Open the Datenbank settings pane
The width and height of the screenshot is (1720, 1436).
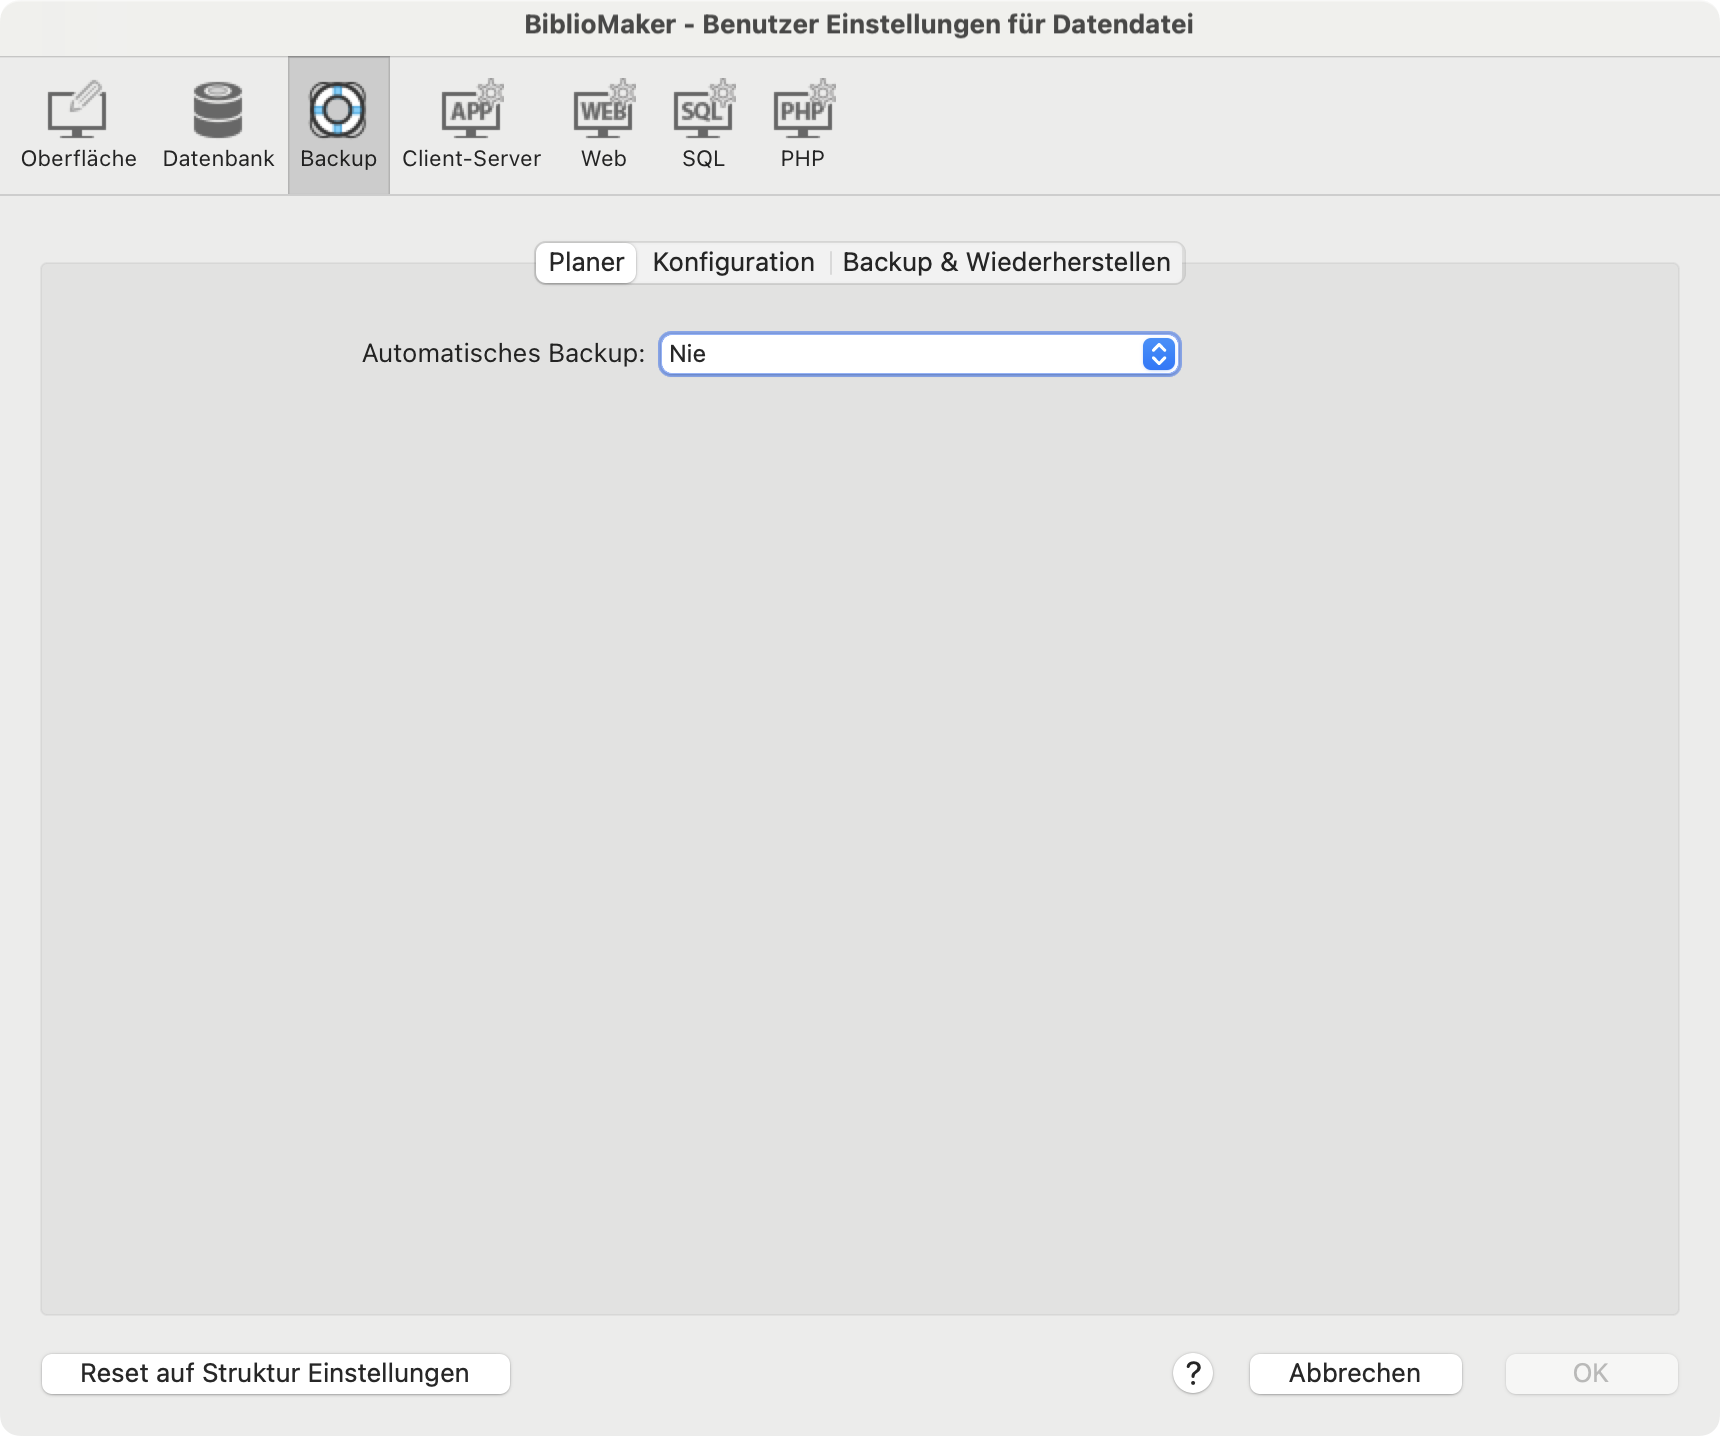coord(218,125)
